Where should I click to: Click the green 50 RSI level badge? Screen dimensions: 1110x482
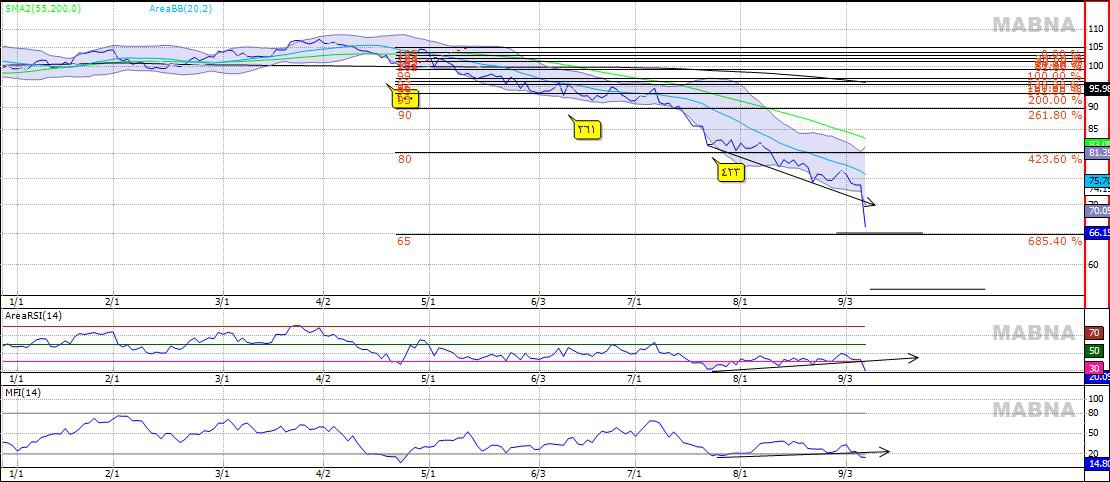coord(1094,351)
